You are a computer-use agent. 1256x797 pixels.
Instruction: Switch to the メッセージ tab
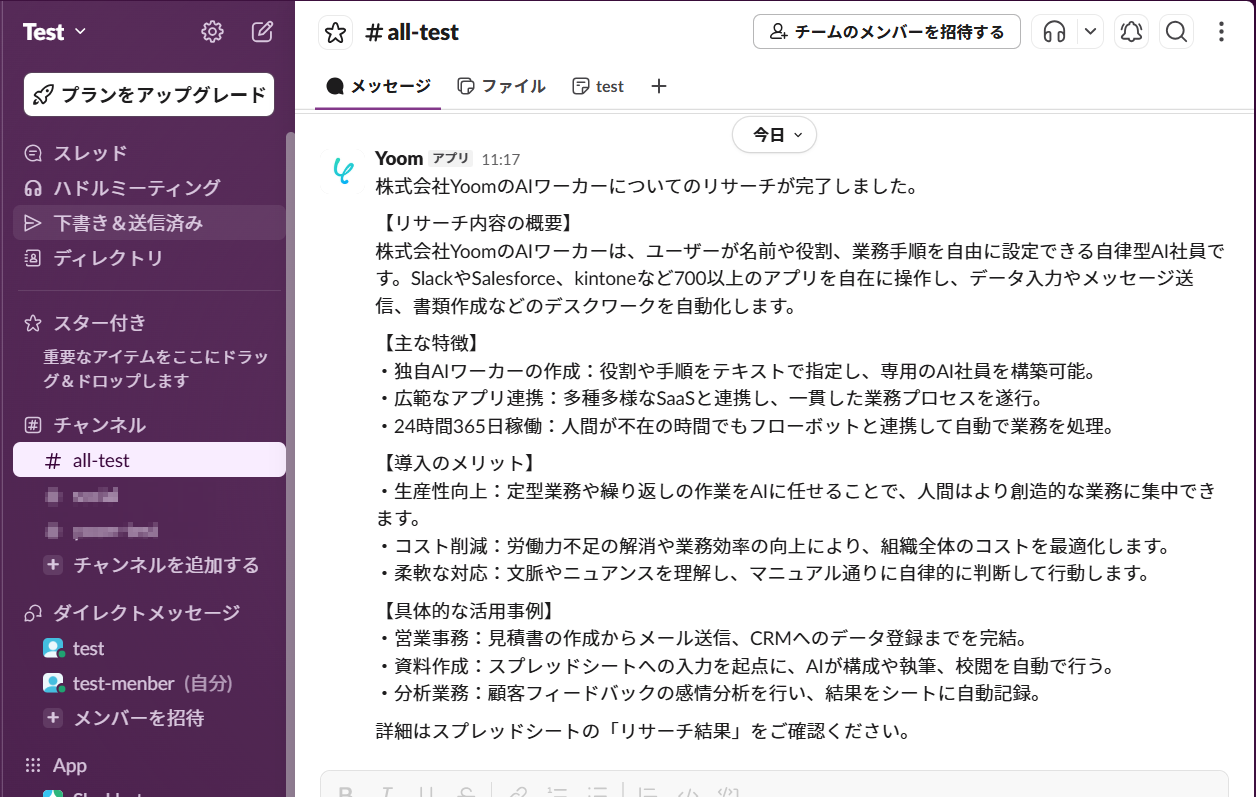[x=379, y=86]
